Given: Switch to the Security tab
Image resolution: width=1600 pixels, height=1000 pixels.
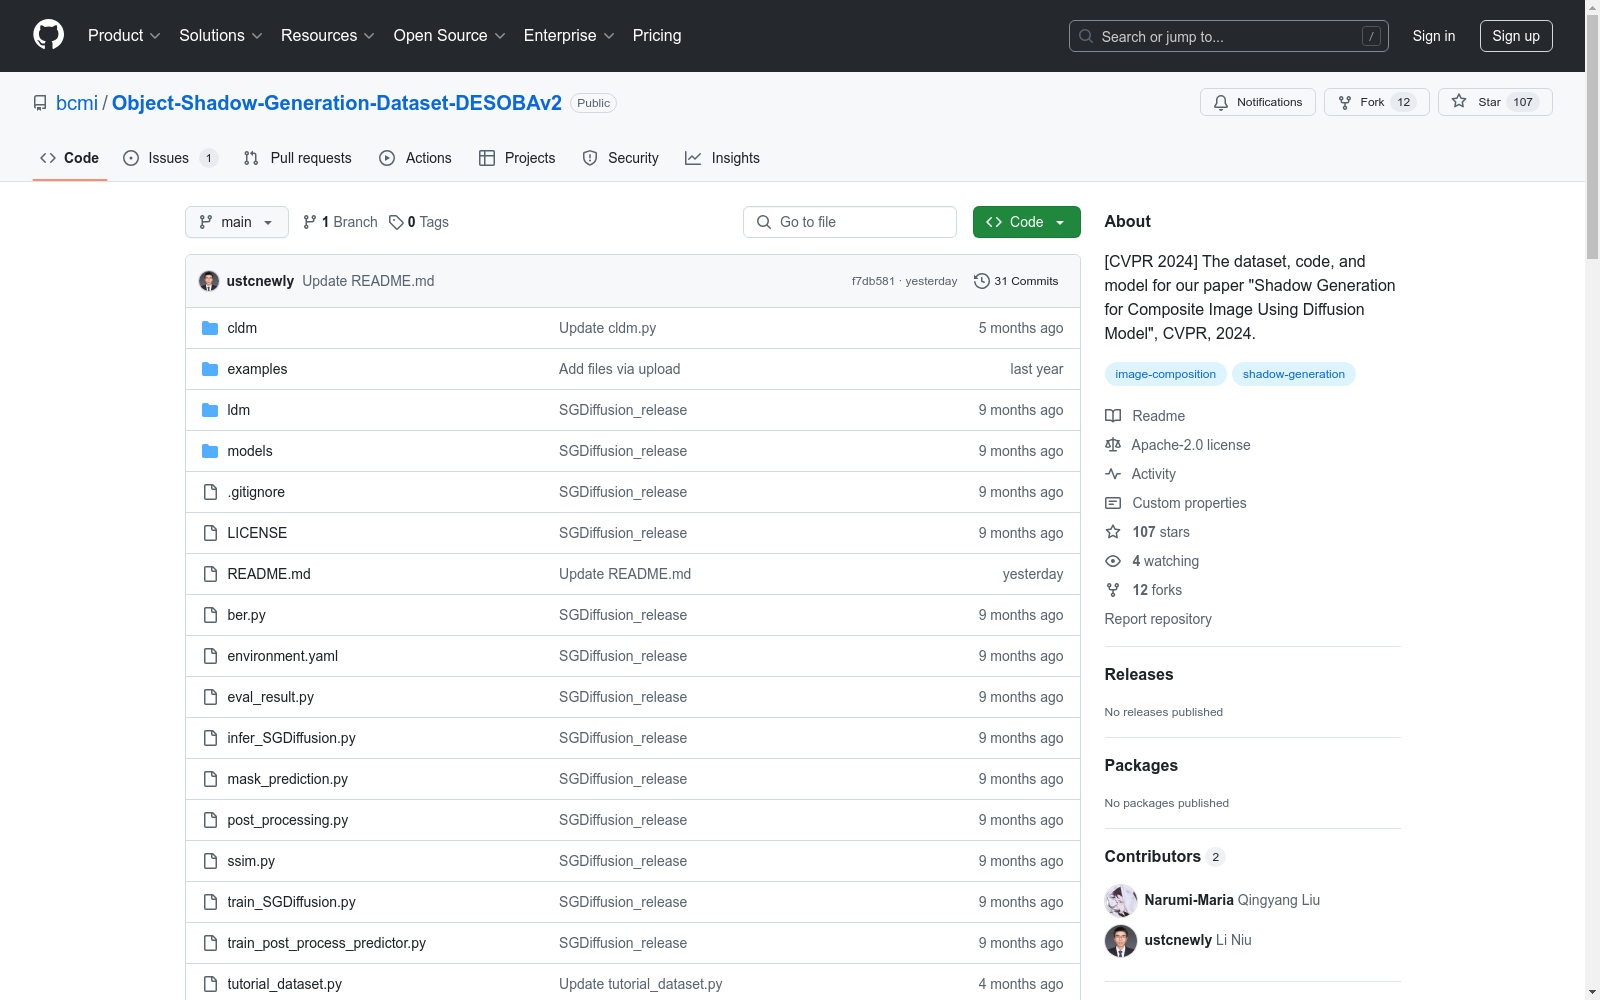Looking at the screenshot, I should (x=621, y=158).
